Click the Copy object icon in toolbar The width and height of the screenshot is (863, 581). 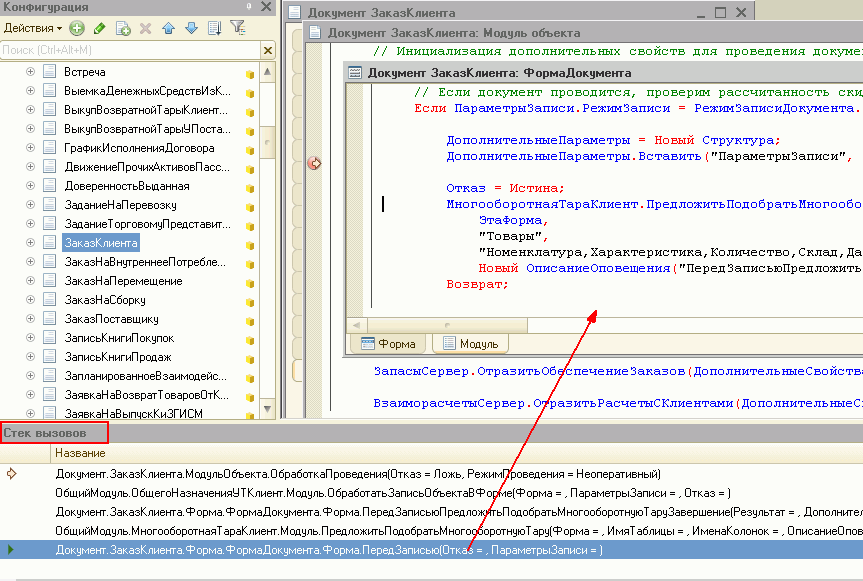point(123,28)
